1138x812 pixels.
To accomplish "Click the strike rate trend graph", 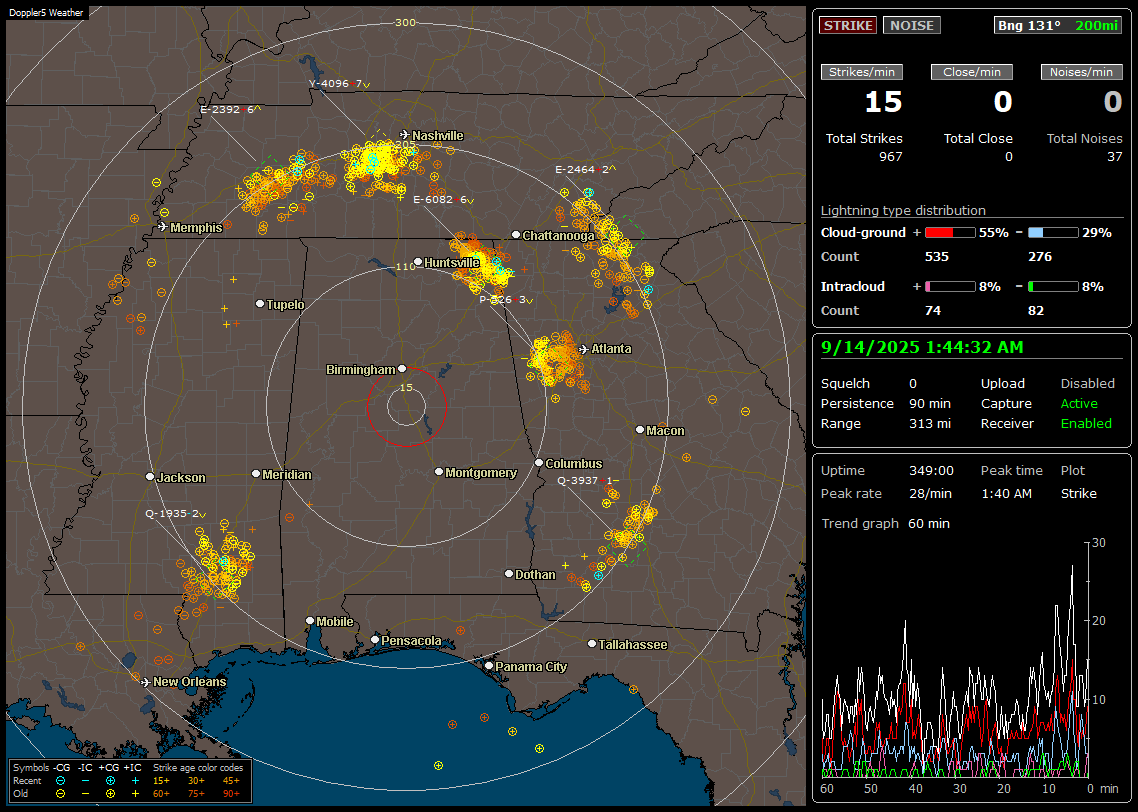I will [955, 659].
